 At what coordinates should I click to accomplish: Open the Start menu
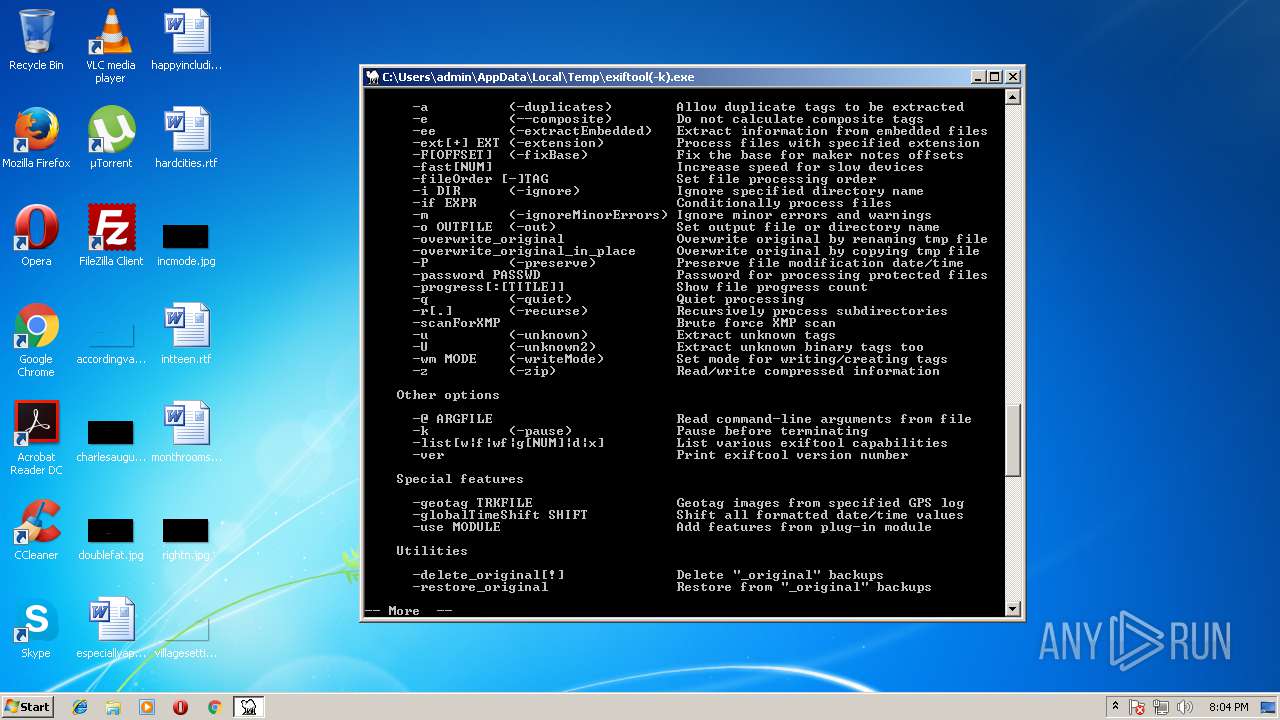(x=27, y=706)
